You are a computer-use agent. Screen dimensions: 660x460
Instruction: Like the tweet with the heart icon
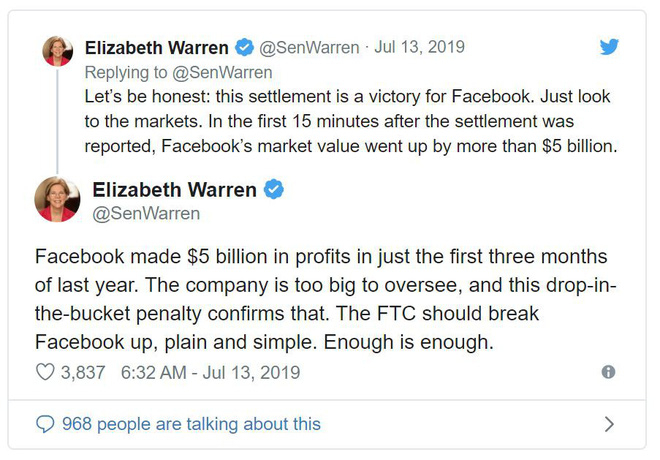[x=45, y=372]
